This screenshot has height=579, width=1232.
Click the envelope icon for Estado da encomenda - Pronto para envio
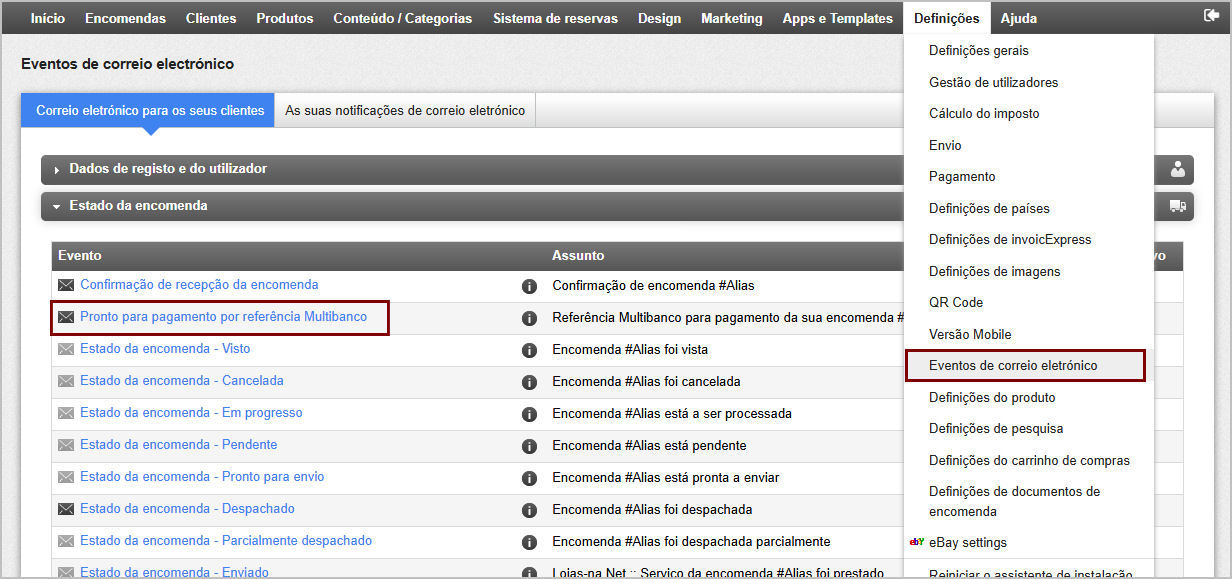(66, 477)
